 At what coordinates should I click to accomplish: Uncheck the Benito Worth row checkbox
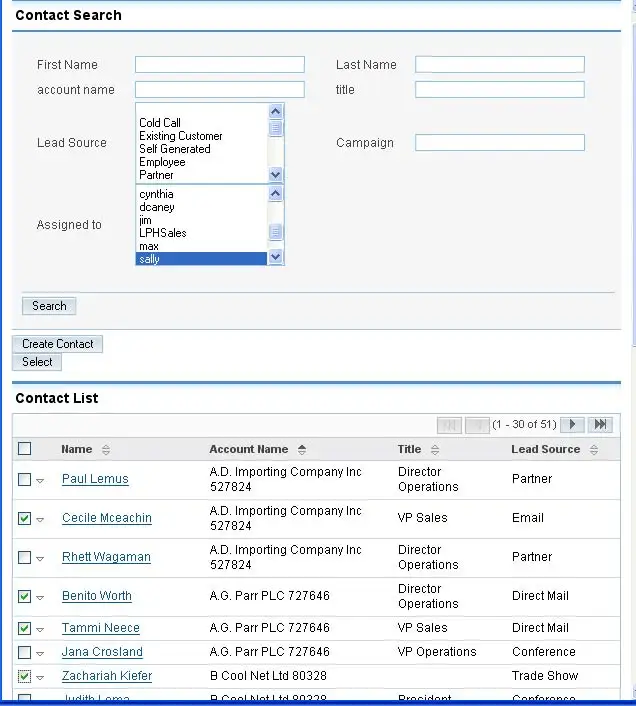25,597
